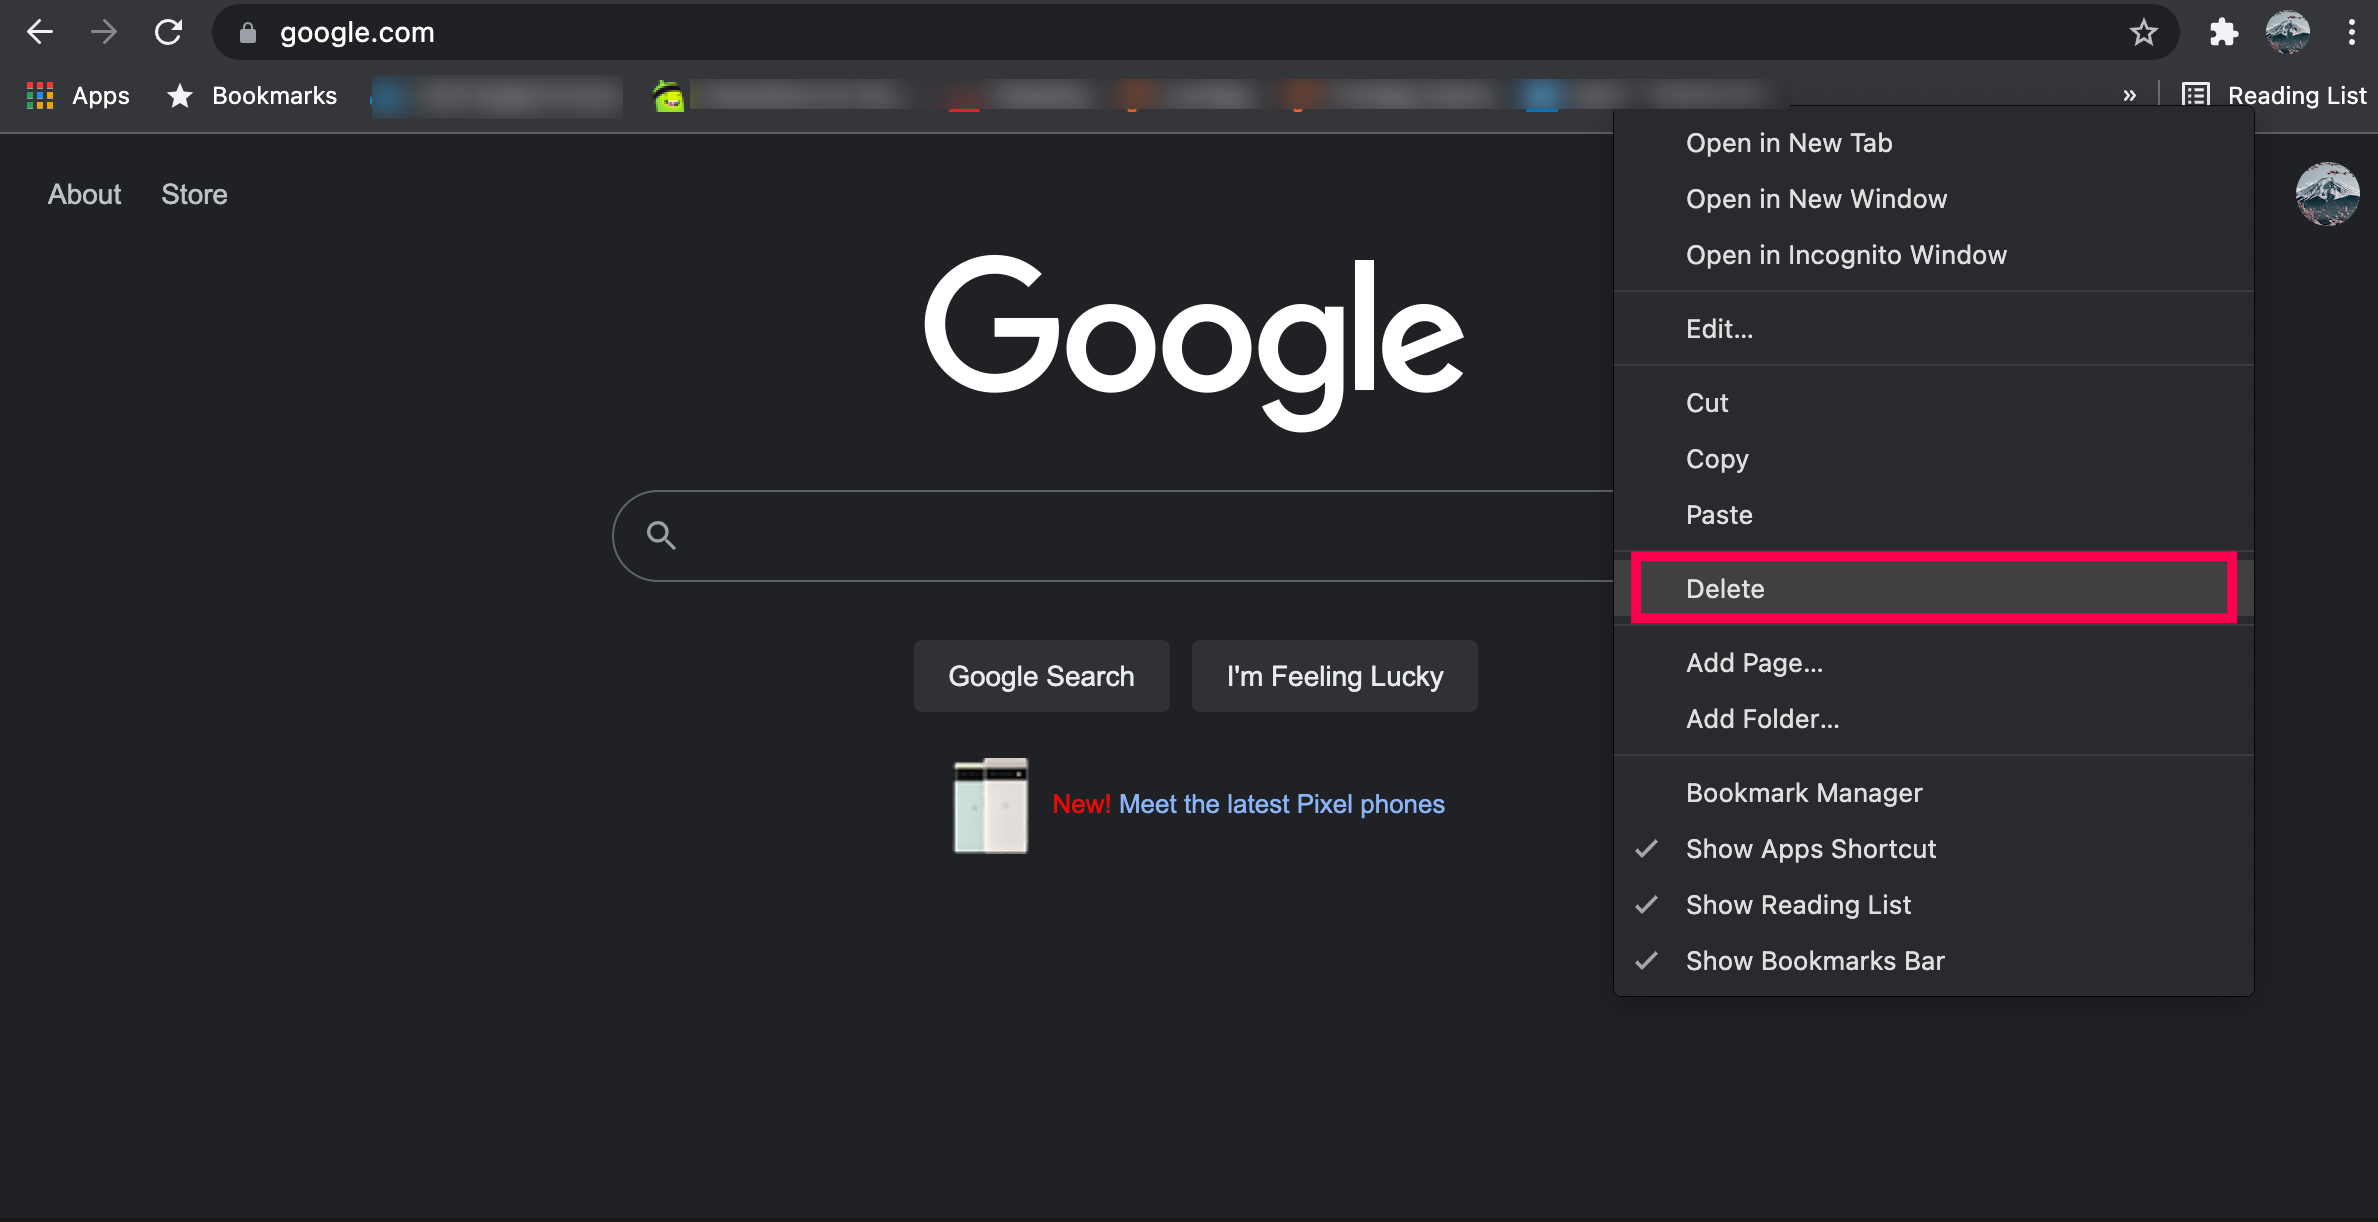The image size is (2378, 1222).
Task: Open the About link
Action: (x=84, y=194)
